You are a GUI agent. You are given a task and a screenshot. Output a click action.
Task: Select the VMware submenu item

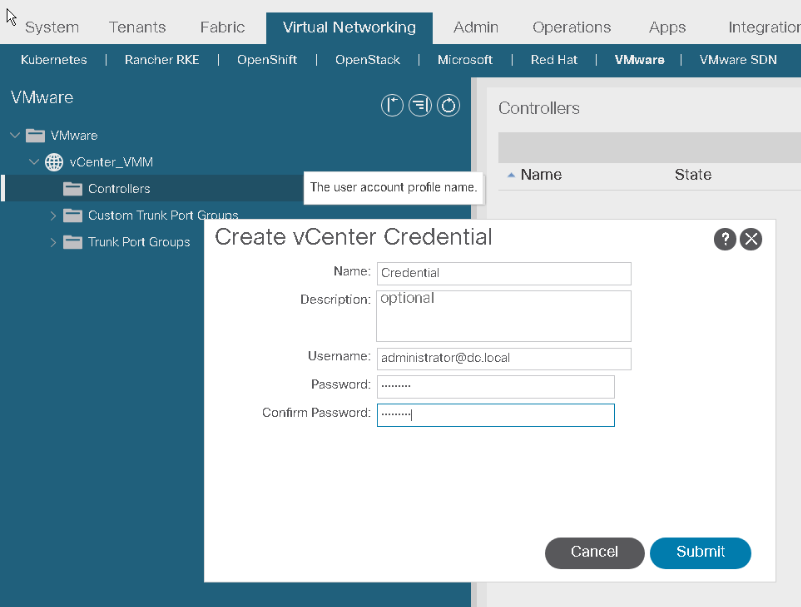(x=640, y=60)
